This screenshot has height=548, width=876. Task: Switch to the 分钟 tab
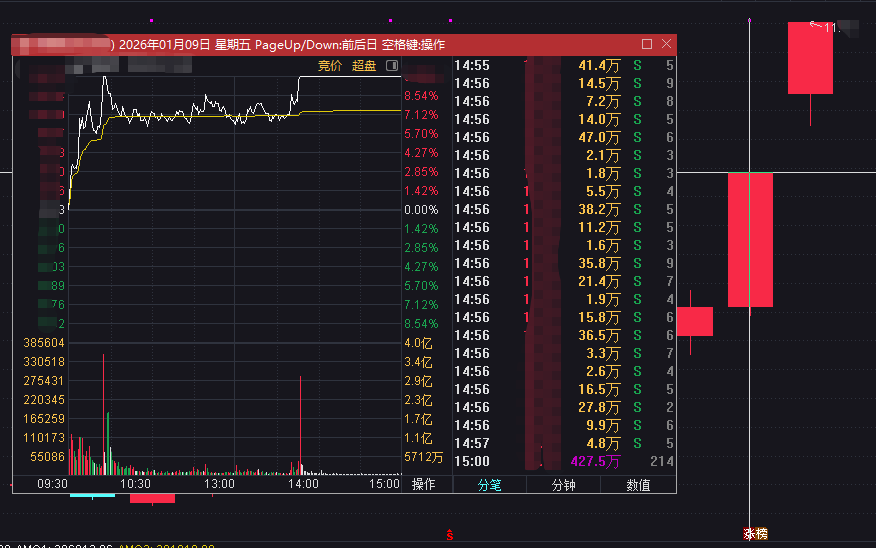(564, 485)
